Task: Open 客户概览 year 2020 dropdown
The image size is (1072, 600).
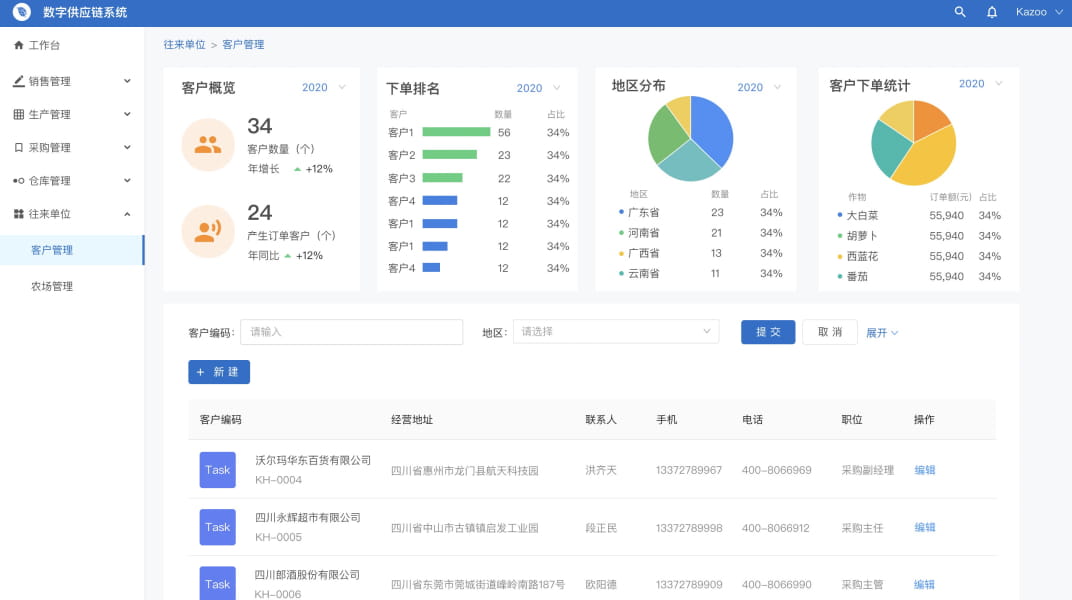Action: 324,87
